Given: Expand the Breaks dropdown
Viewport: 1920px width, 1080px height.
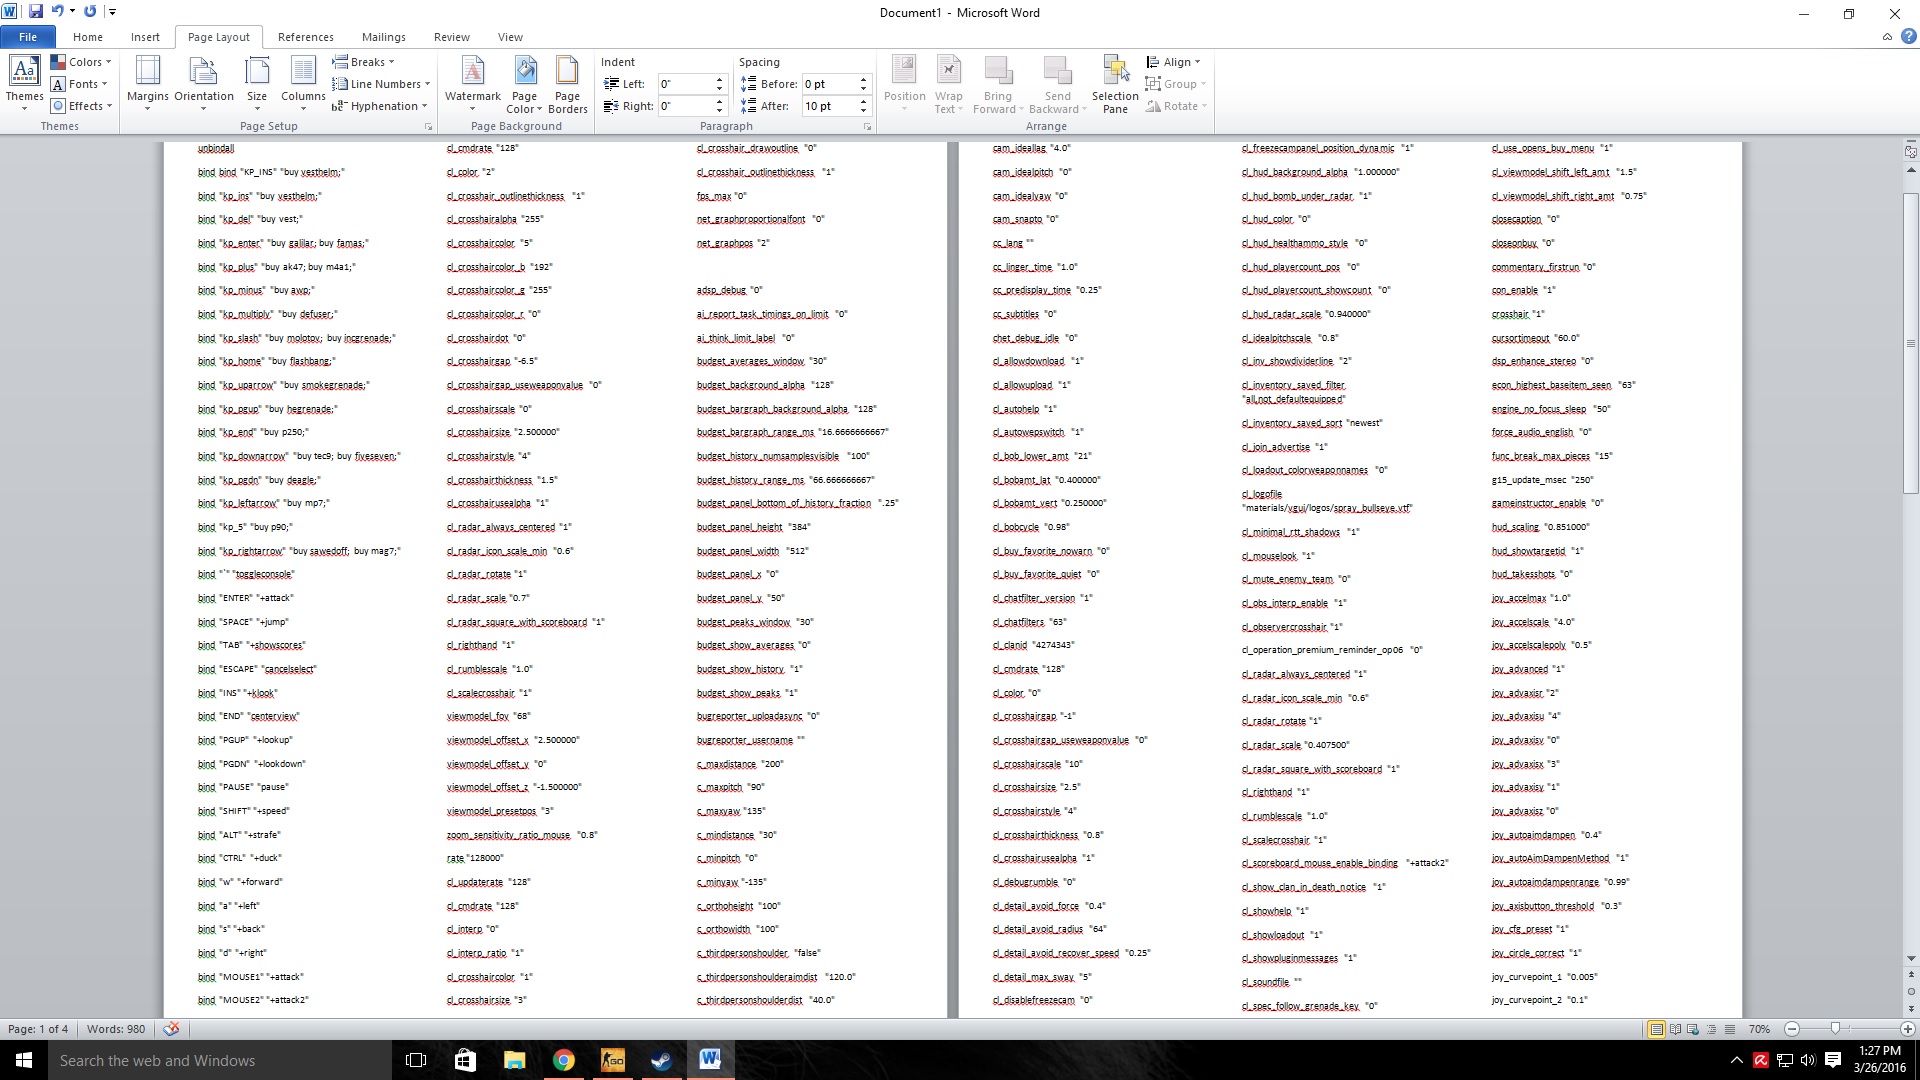Looking at the screenshot, I should pos(364,62).
